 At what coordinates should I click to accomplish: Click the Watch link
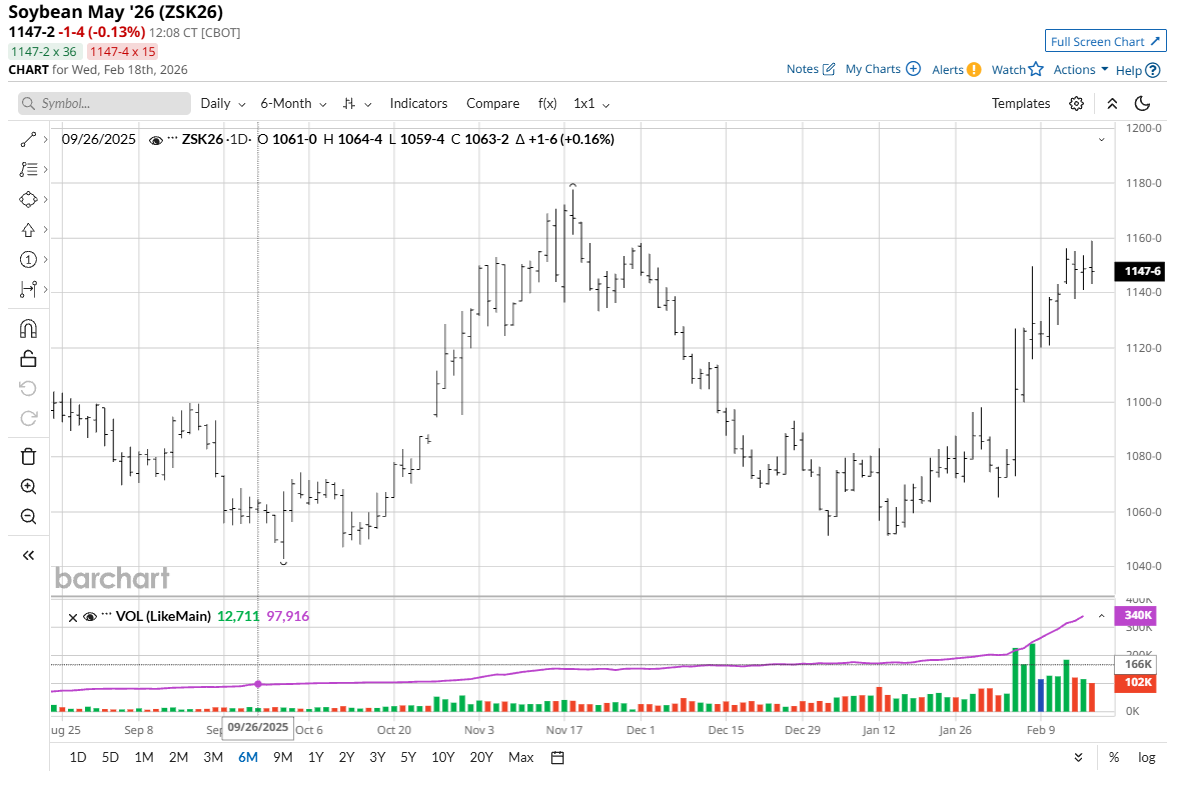1008,70
